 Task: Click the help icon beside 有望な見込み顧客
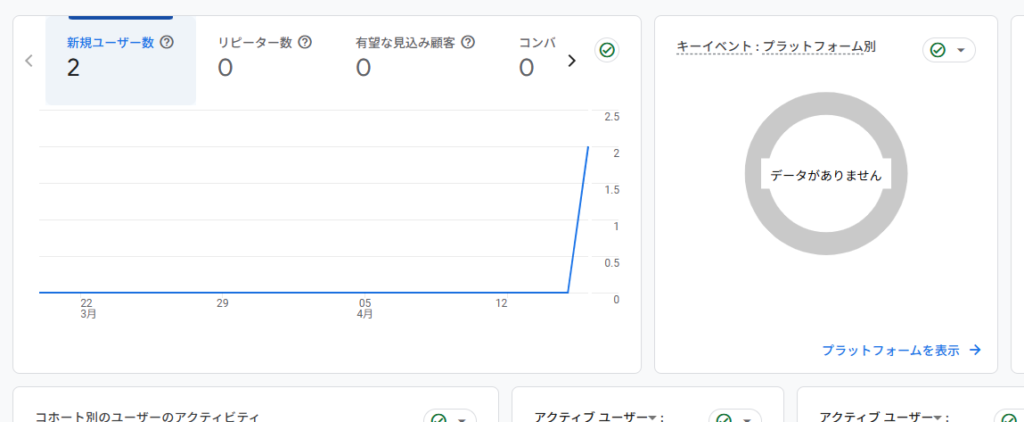(x=467, y=42)
